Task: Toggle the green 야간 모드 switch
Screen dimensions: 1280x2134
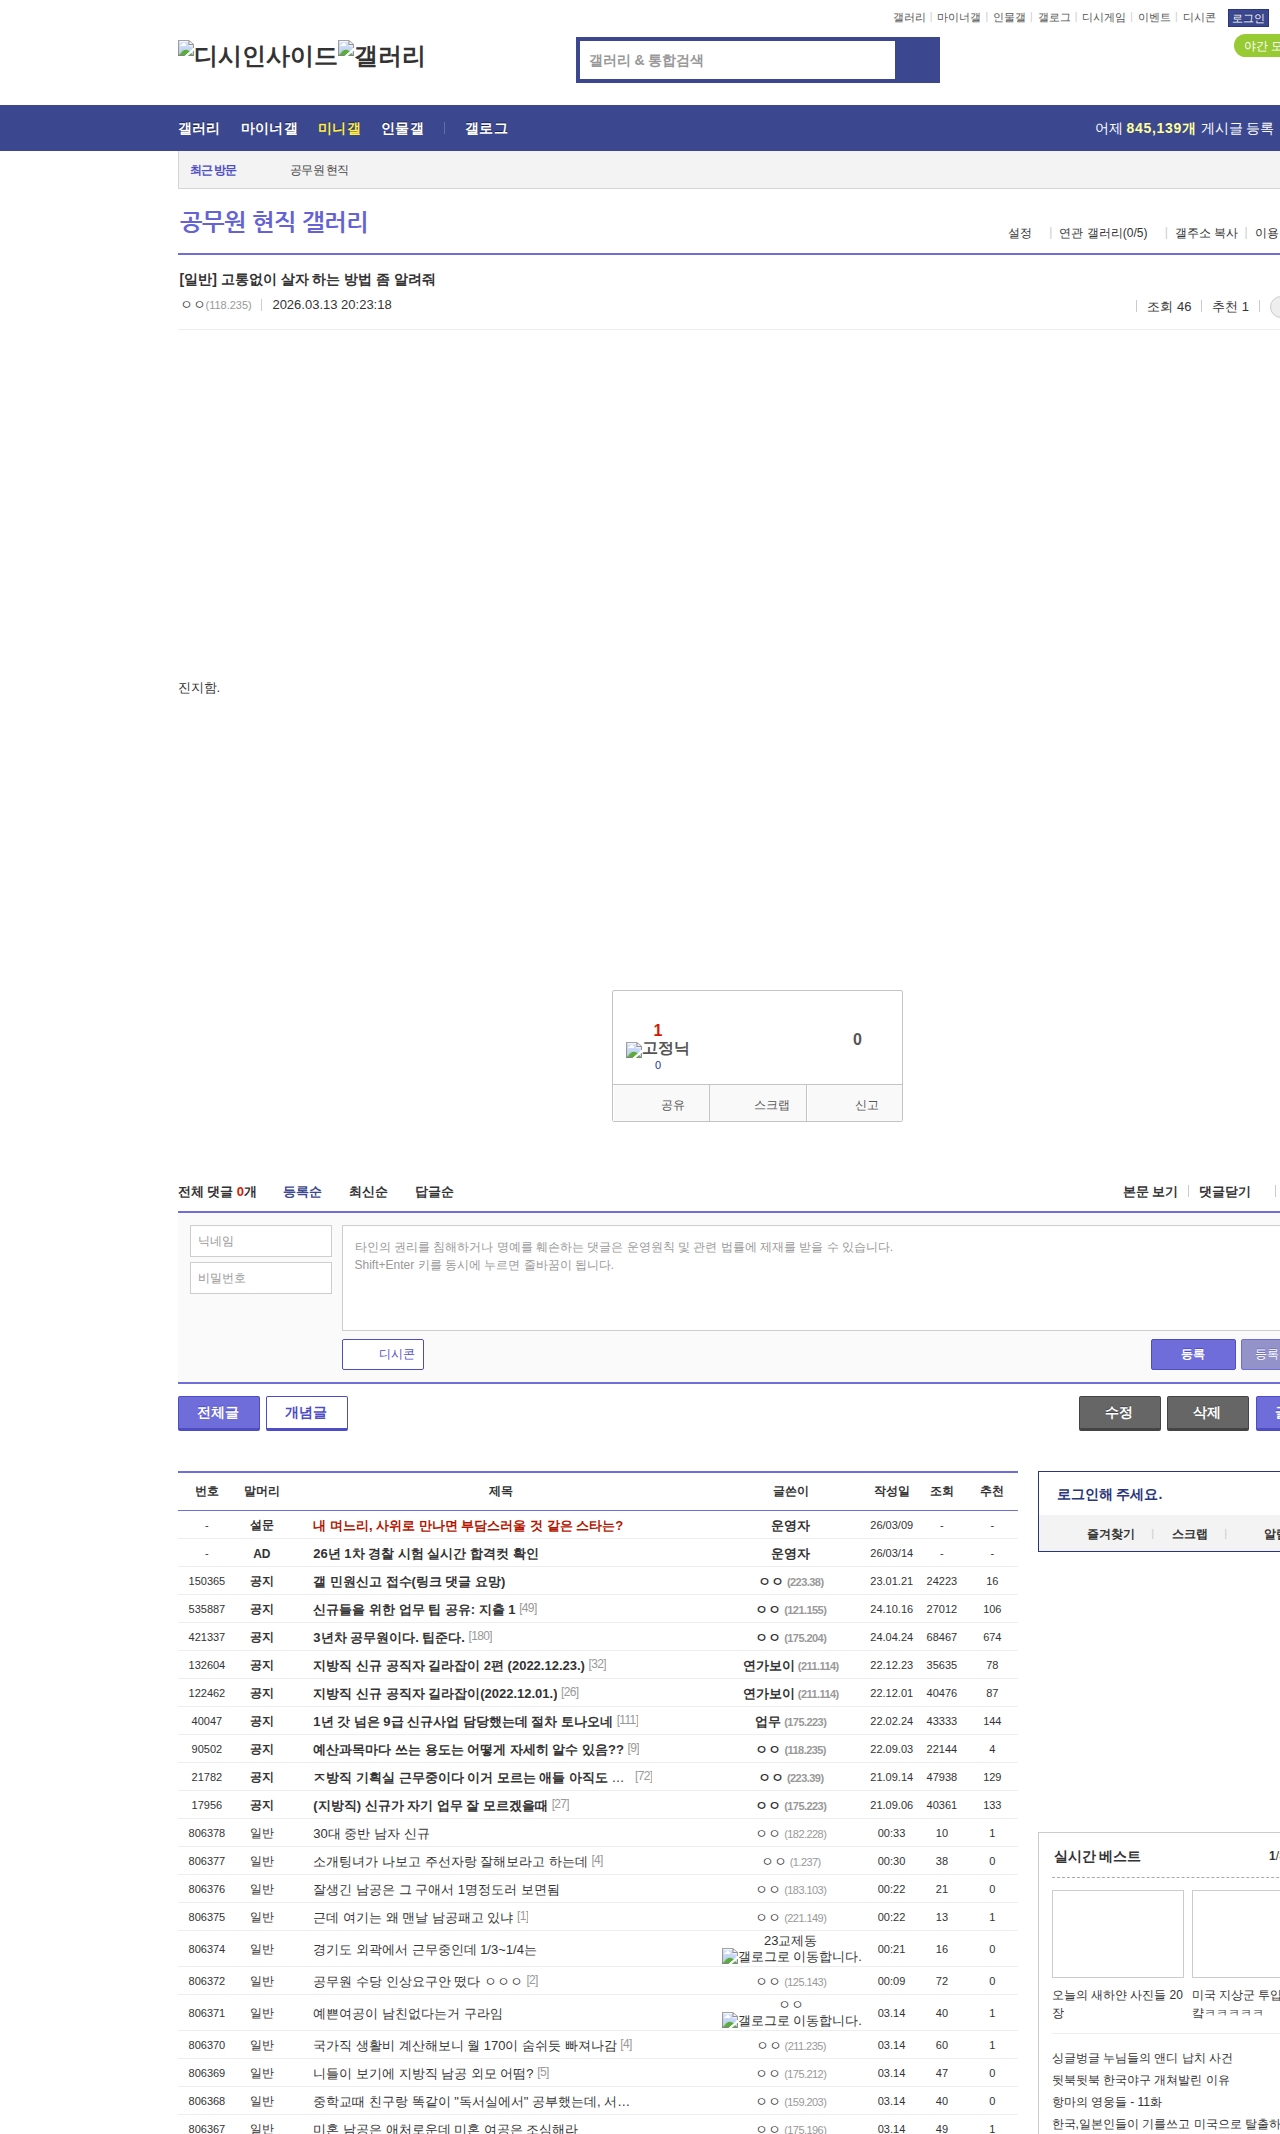Action: 1258,46
